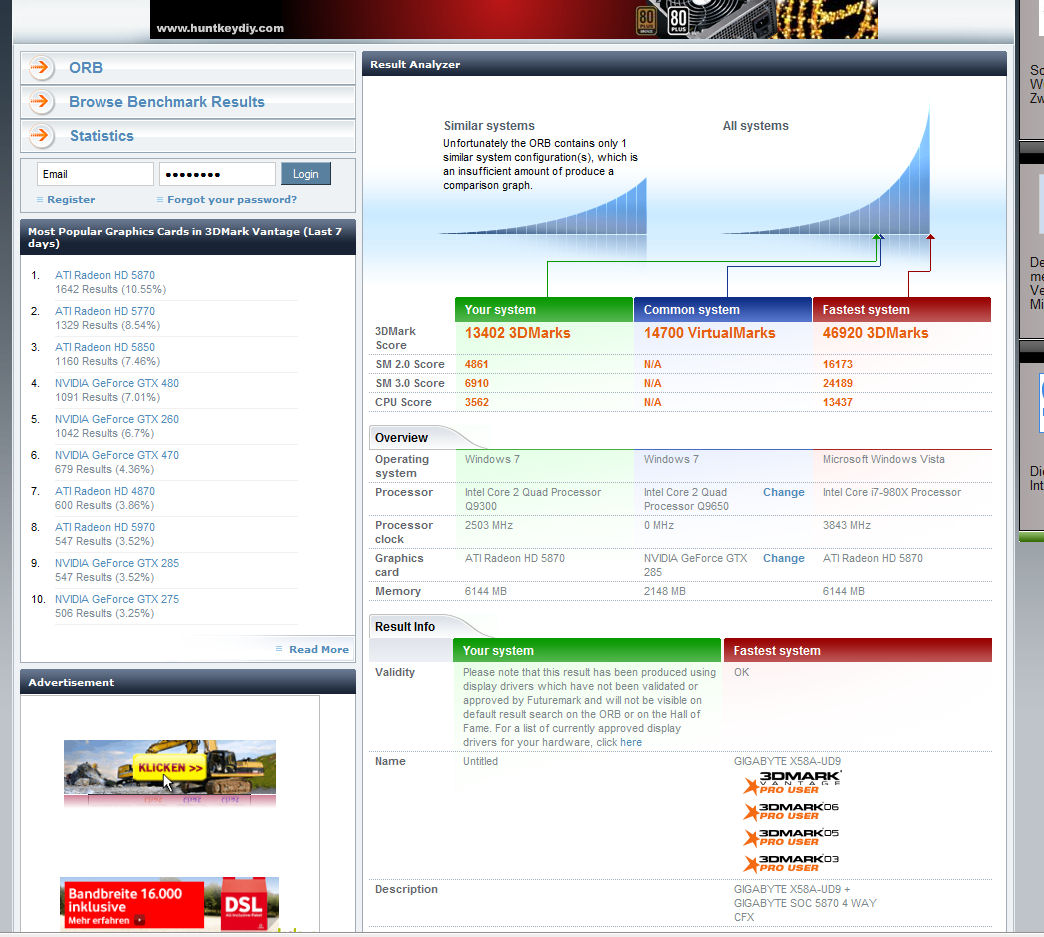The width and height of the screenshot is (1044, 937).
Task: Click the Untitled result name
Action: (x=480, y=761)
